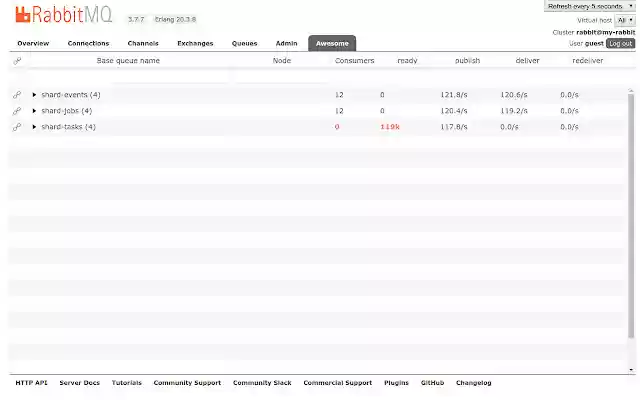Open the Server Docs link
Viewport: 640px width, 400px height.
point(80,383)
